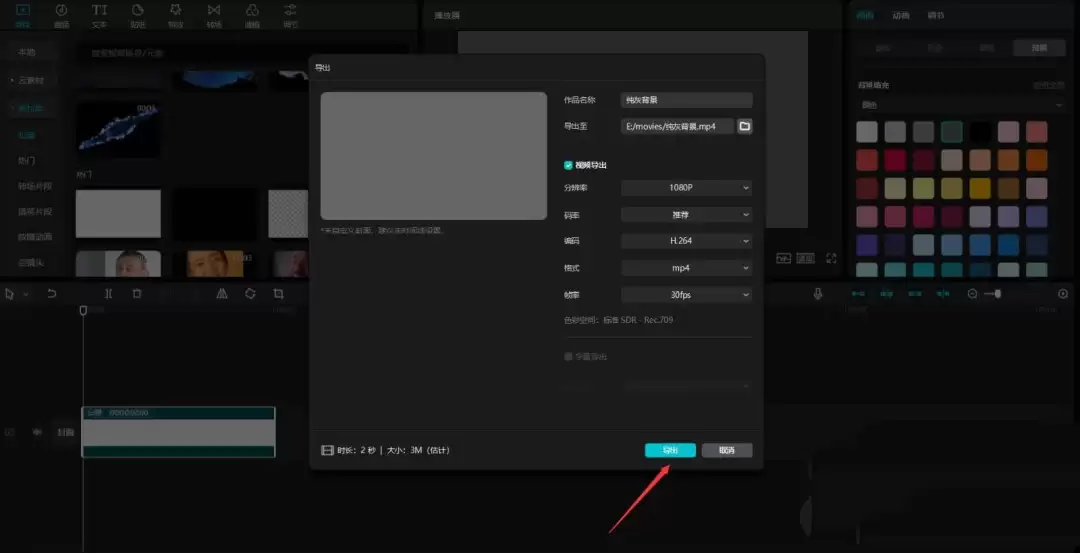
Task: Open the 30fps frame rate dropdown
Action: (686, 295)
